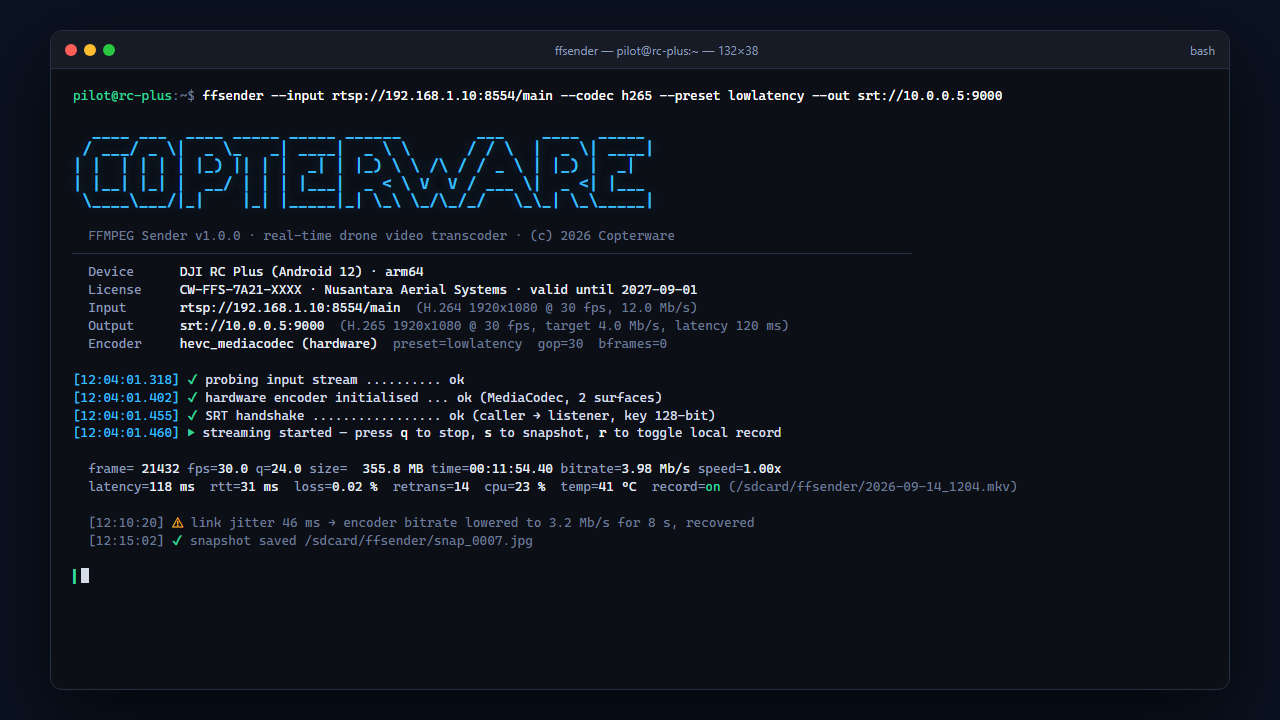Click the green zoom window button

pyautogui.click(x=109, y=50)
